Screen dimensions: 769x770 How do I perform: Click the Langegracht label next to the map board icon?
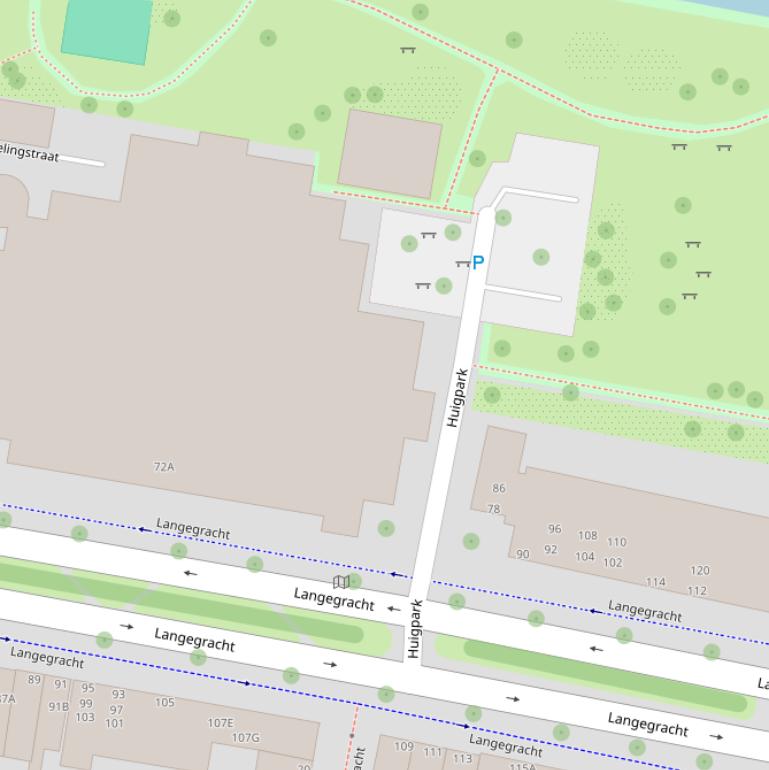(334, 600)
